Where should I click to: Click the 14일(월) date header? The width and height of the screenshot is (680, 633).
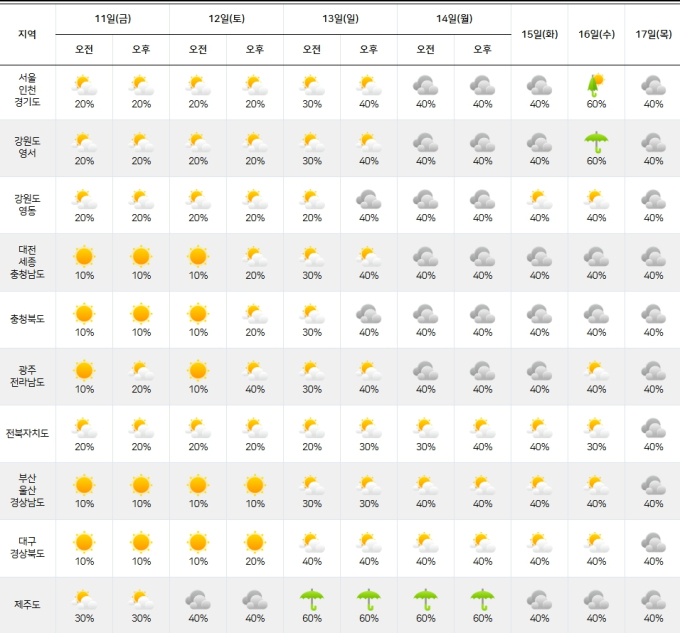point(454,18)
